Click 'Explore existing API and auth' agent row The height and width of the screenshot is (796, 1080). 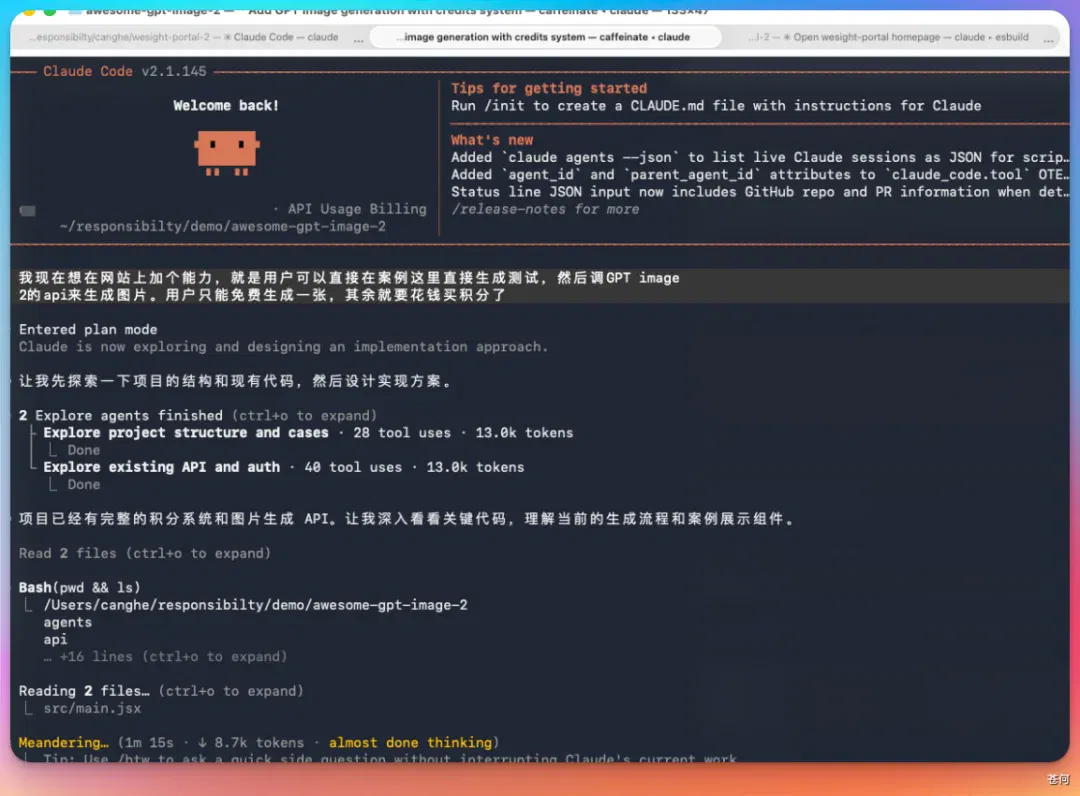[x=284, y=467]
